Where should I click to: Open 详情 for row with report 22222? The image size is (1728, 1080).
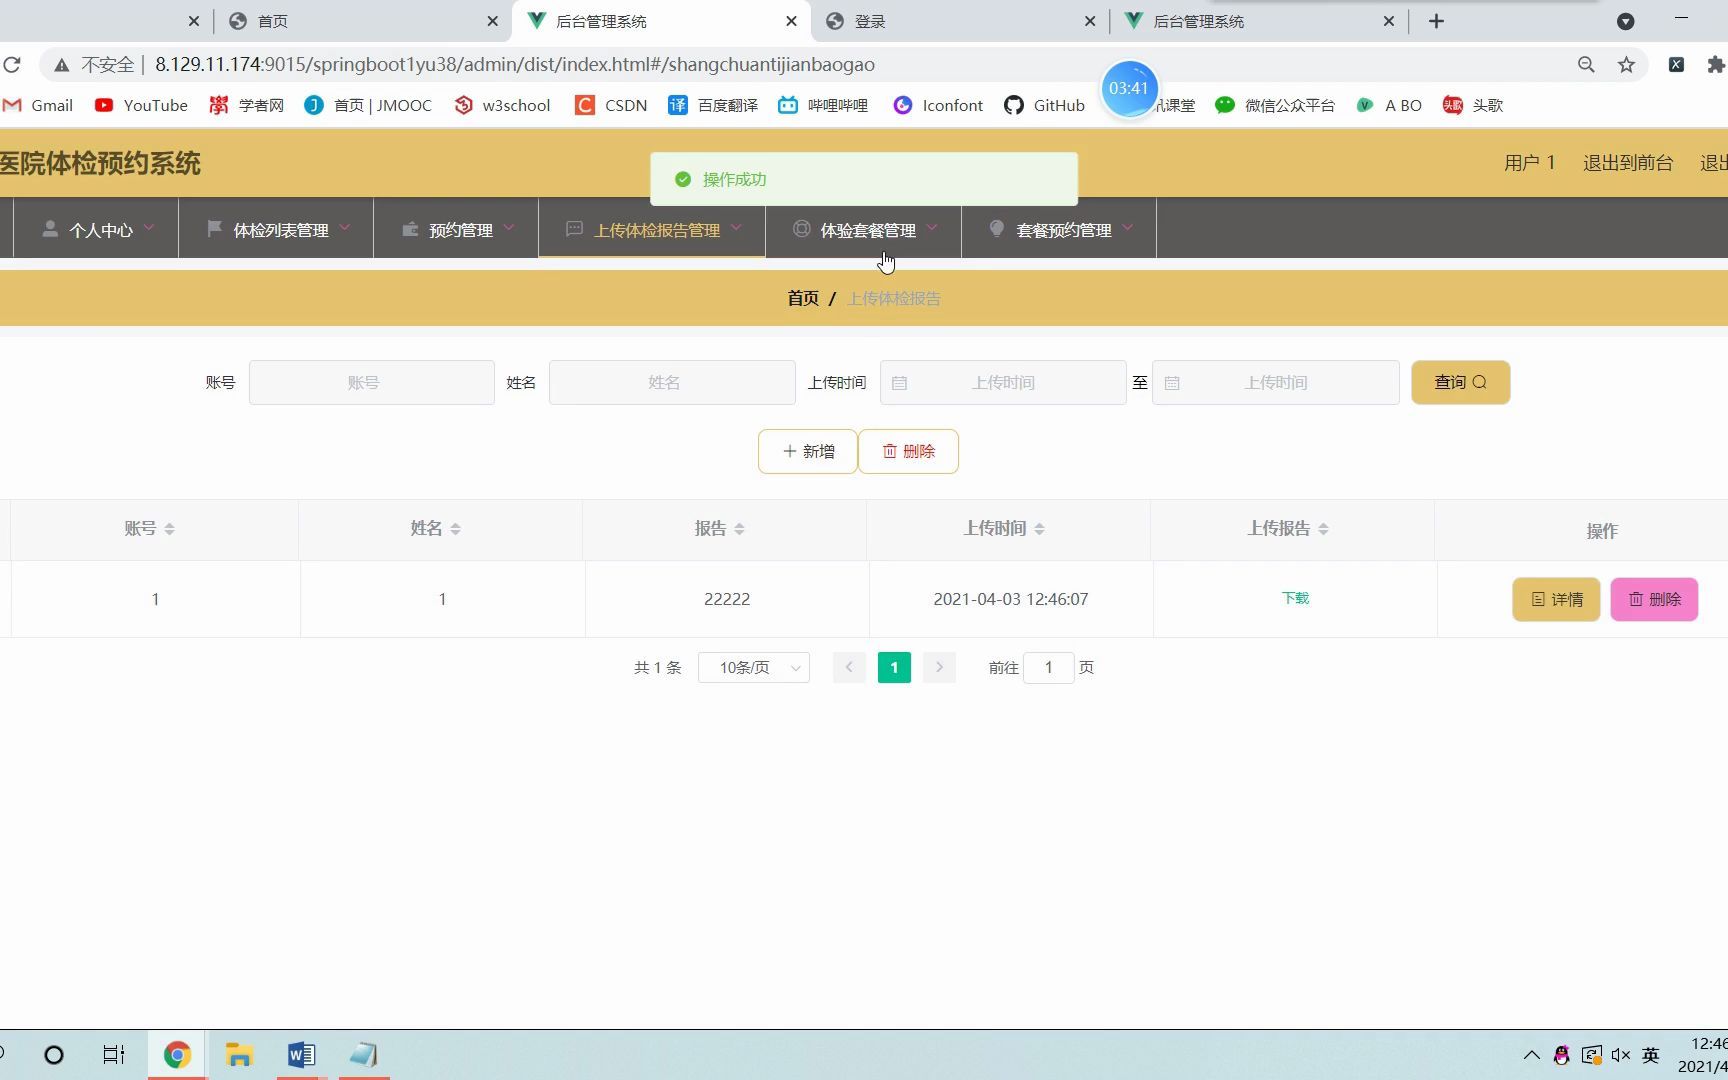tap(1556, 599)
